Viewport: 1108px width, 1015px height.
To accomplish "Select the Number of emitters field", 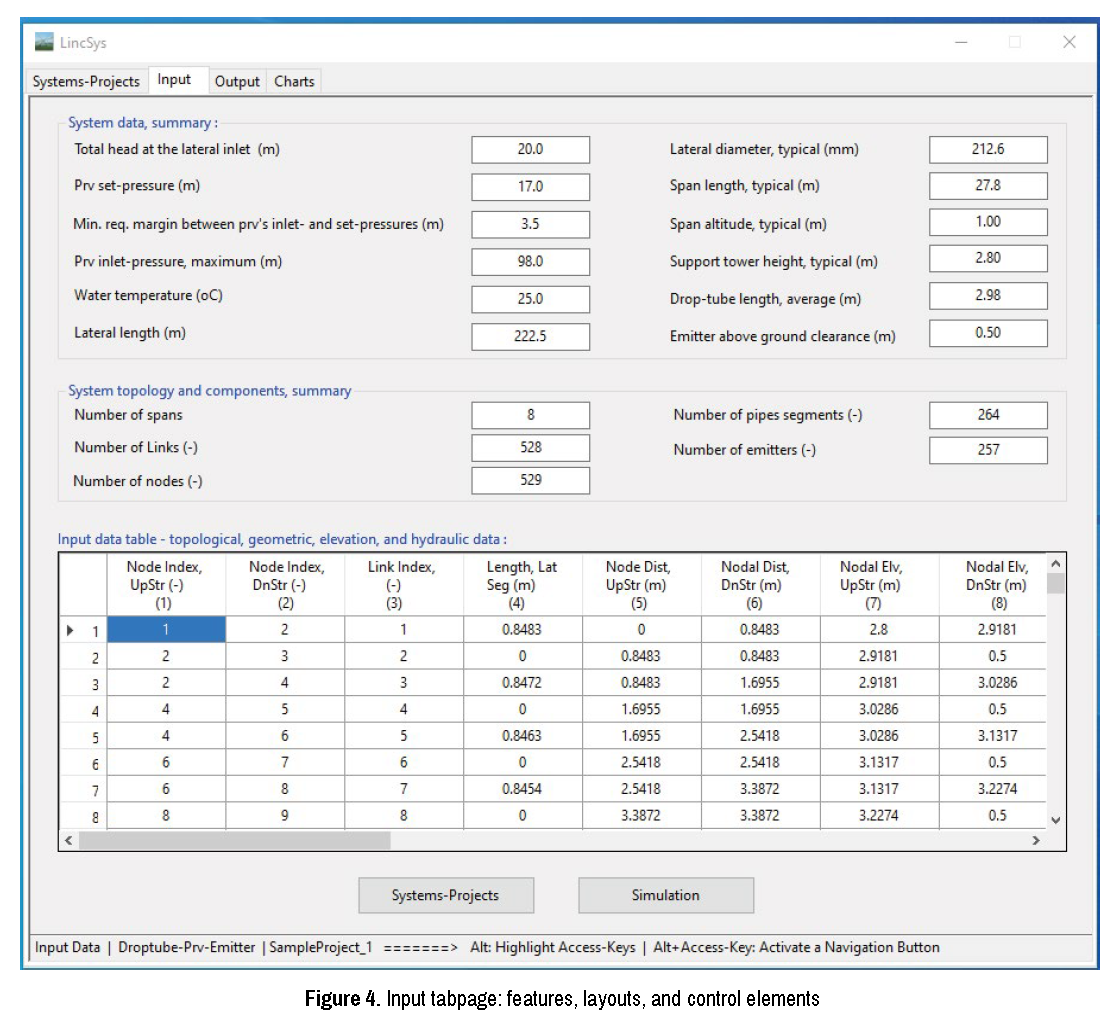I will point(988,450).
